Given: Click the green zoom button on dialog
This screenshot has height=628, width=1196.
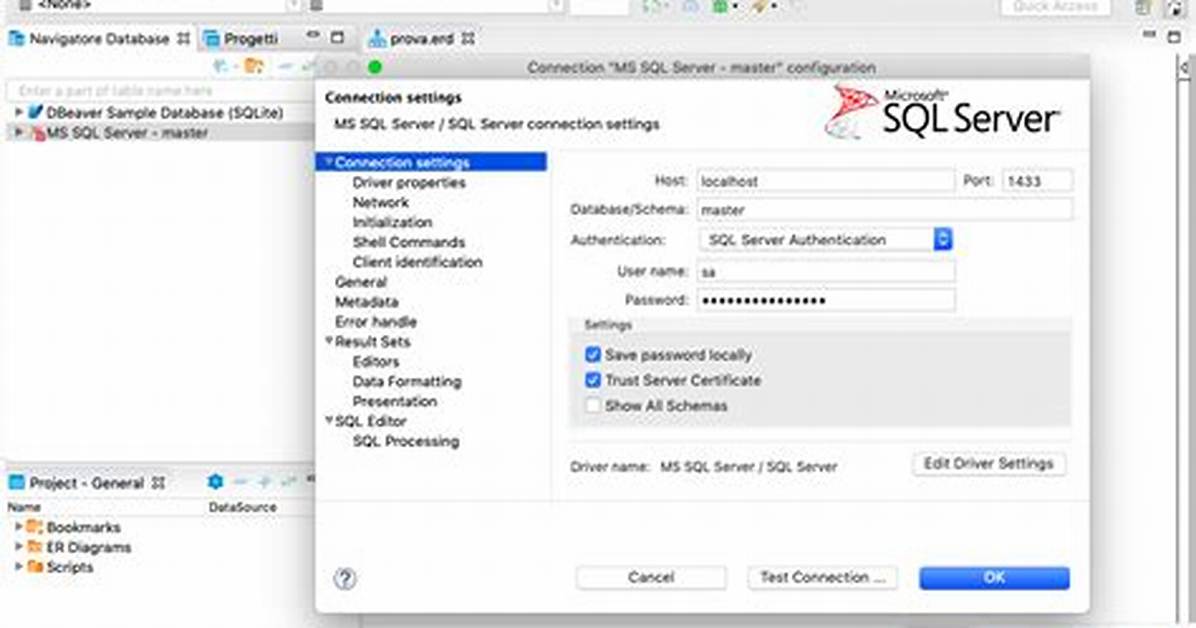Looking at the screenshot, I should [375, 67].
